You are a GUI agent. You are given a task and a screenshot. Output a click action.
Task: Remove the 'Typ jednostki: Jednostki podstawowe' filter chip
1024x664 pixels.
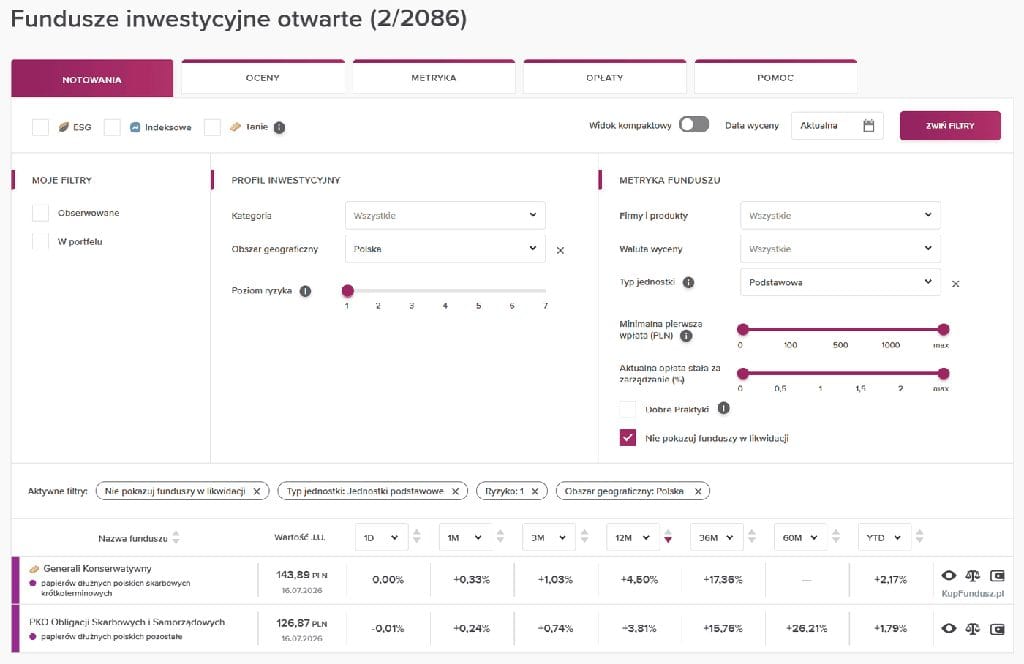[x=455, y=491]
